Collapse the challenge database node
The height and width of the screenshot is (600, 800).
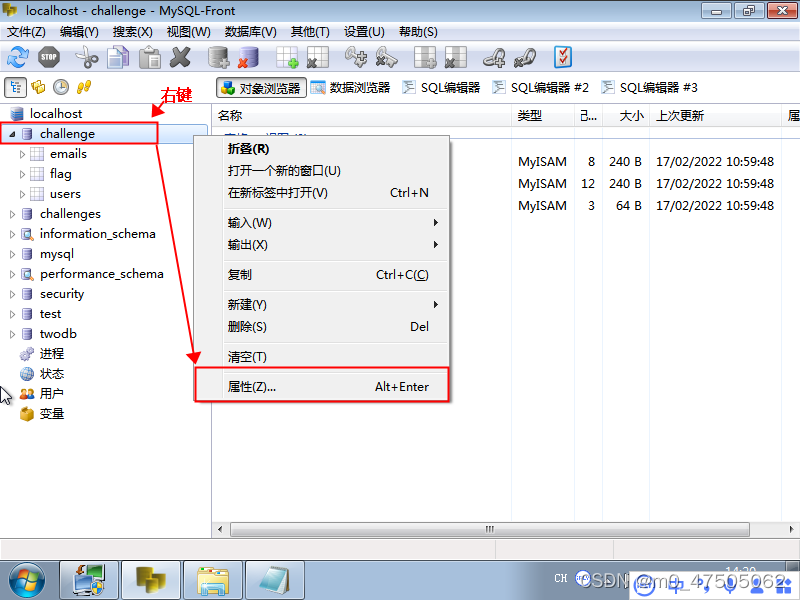[12, 134]
